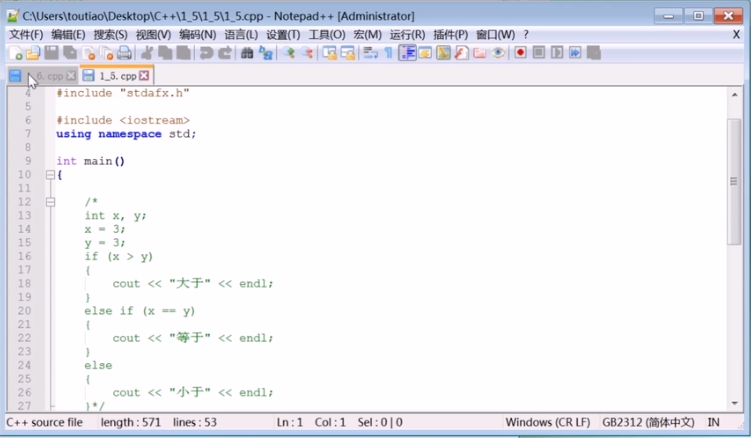Save the current file using the Save icon
Viewport: 751px width, 438px height.
tap(51, 53)
